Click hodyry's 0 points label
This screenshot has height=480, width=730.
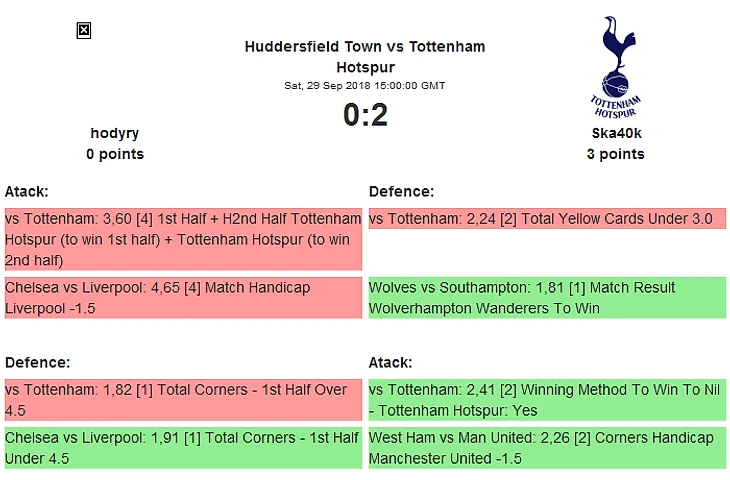(x=115, y=154)
